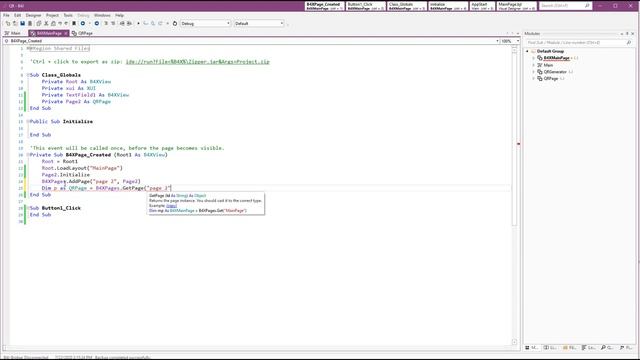Click the New project toolbar icon

(x=8, y=24)
